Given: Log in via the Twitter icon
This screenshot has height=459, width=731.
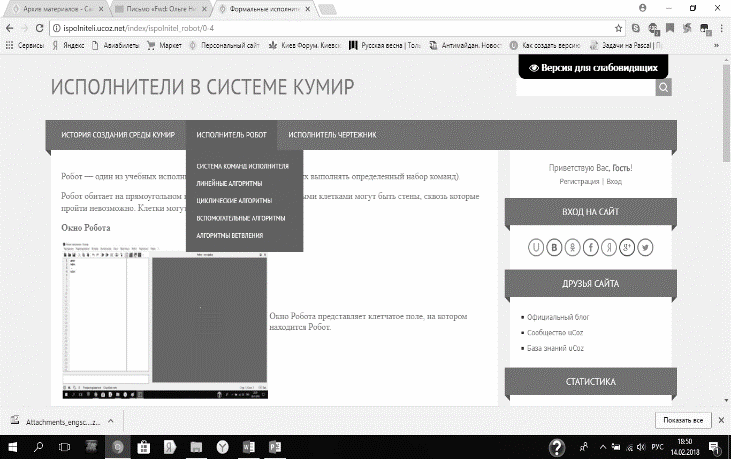Looking at the screenshot, I should tap(646, 247).
